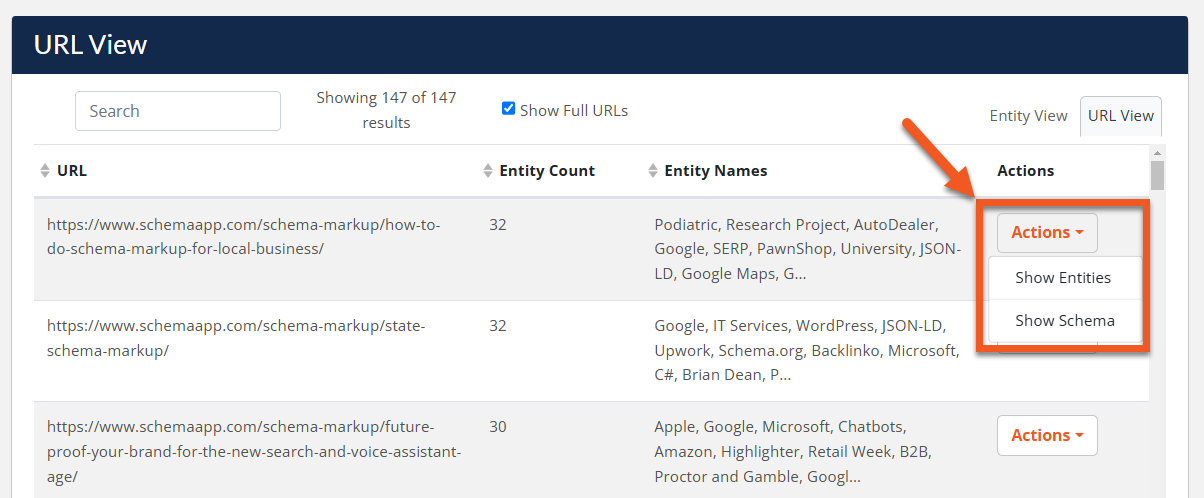This screenshot has width=1204, height=498.
Task: Click the Actions column header
Action: tap(1026, 171)
